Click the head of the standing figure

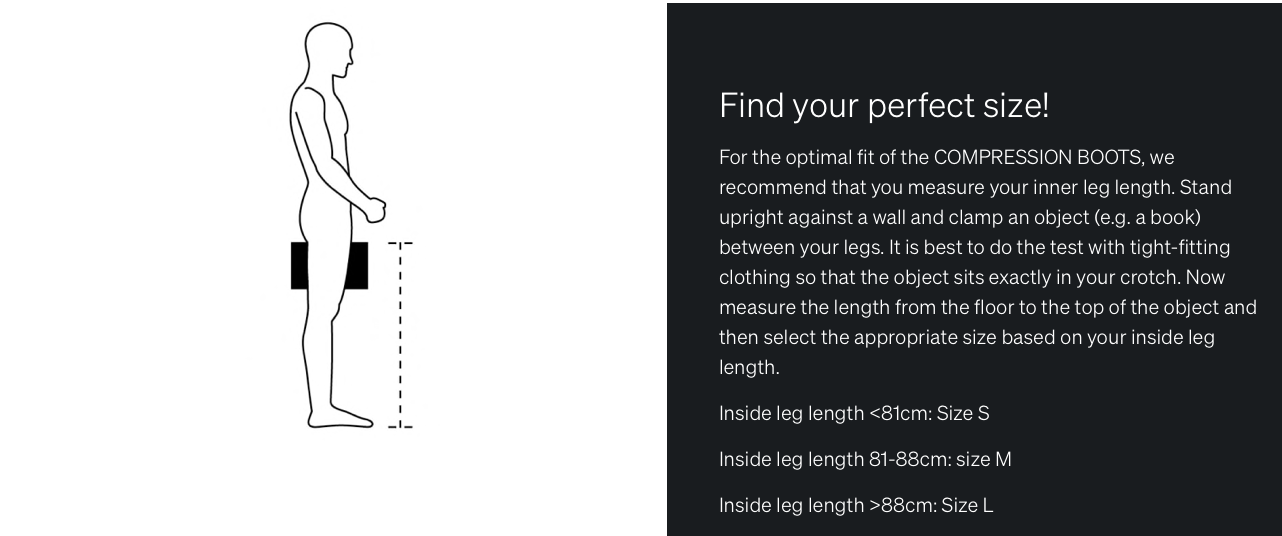(330, 52)
